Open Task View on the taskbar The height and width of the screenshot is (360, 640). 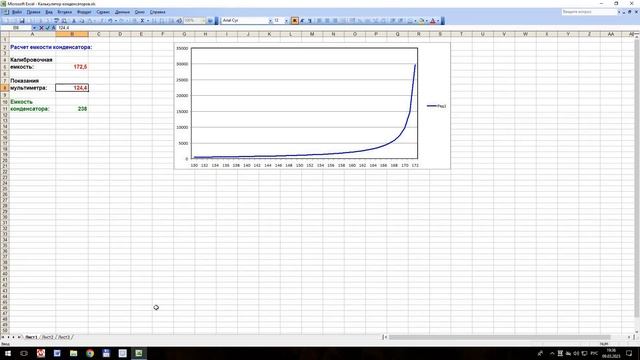pyautogui.click(x=24, y=353)
